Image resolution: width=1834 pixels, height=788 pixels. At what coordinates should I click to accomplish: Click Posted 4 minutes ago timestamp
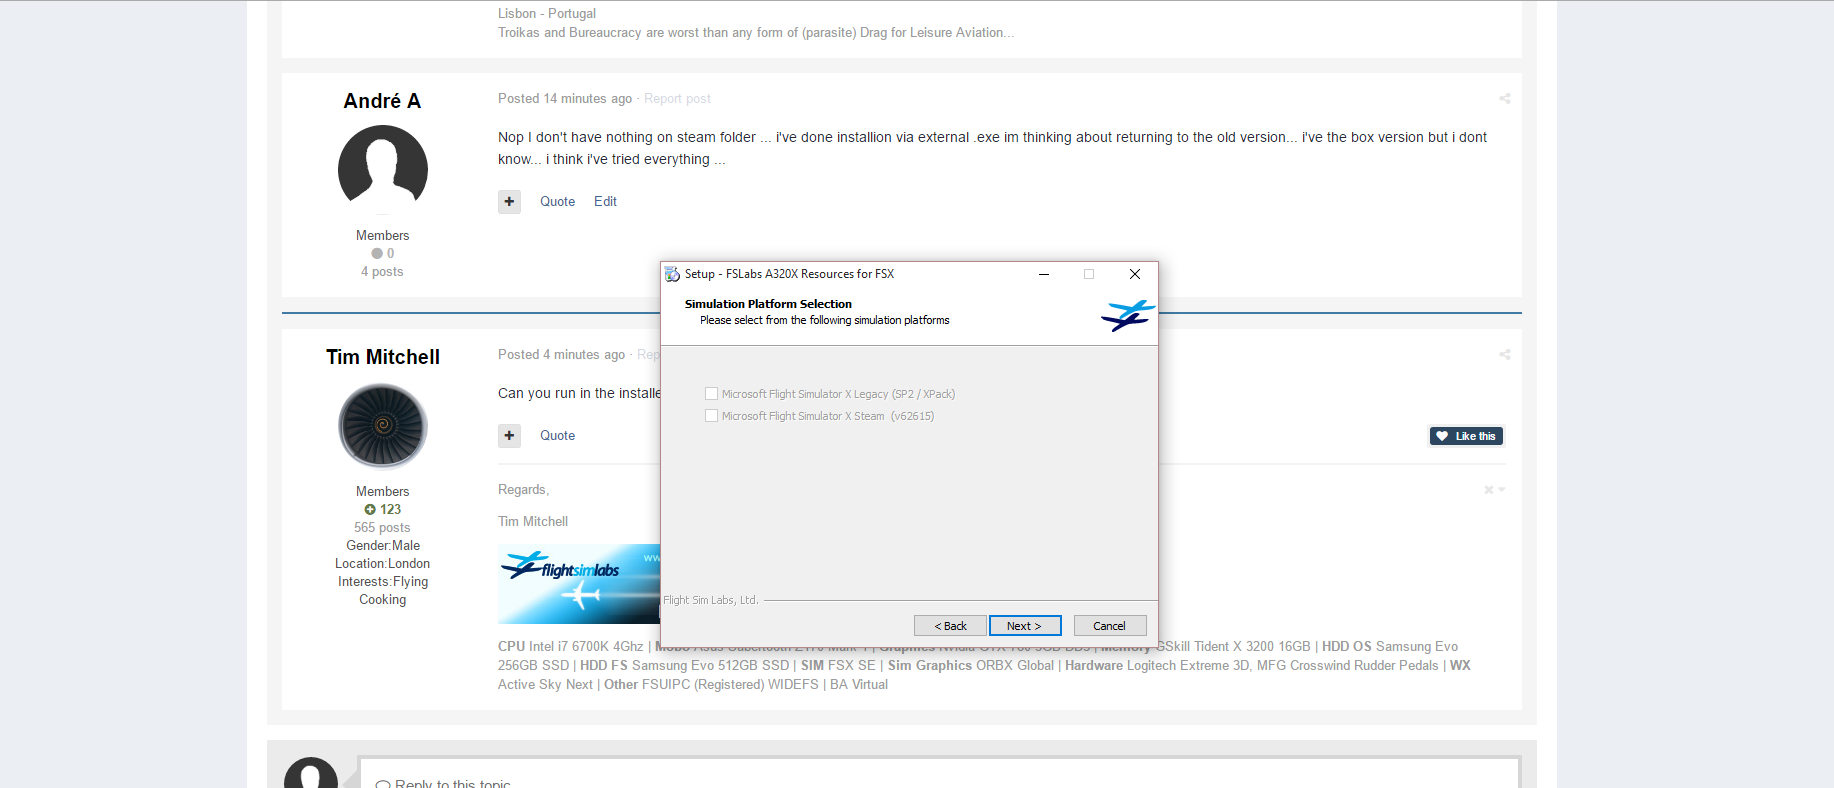click(x=562, y=355)
